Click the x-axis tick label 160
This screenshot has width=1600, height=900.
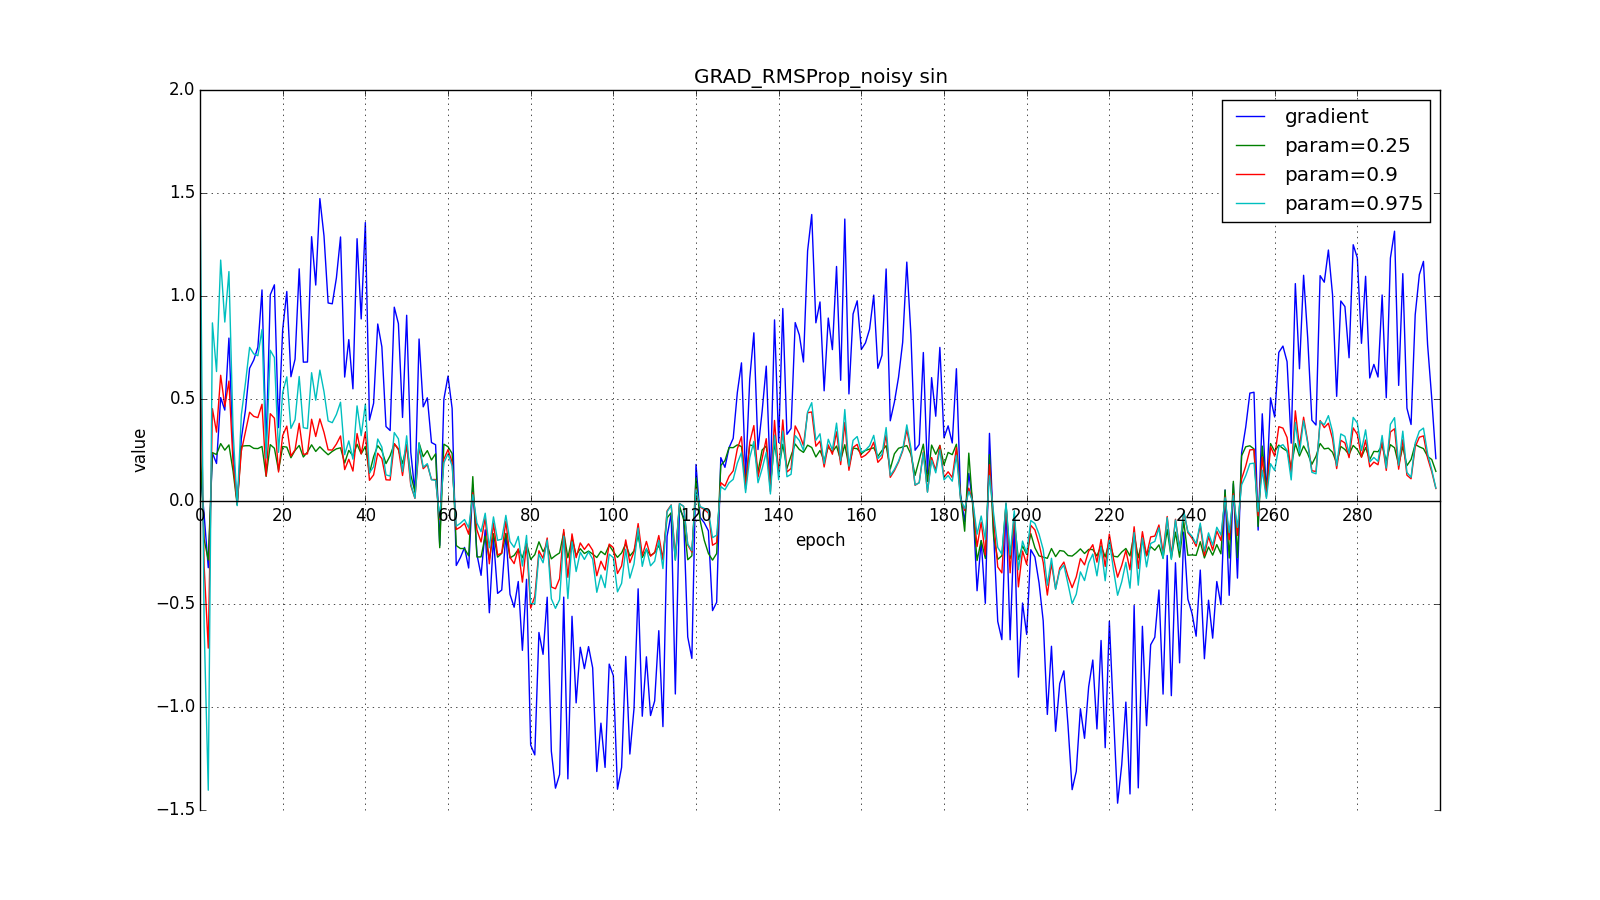(862, 516)
